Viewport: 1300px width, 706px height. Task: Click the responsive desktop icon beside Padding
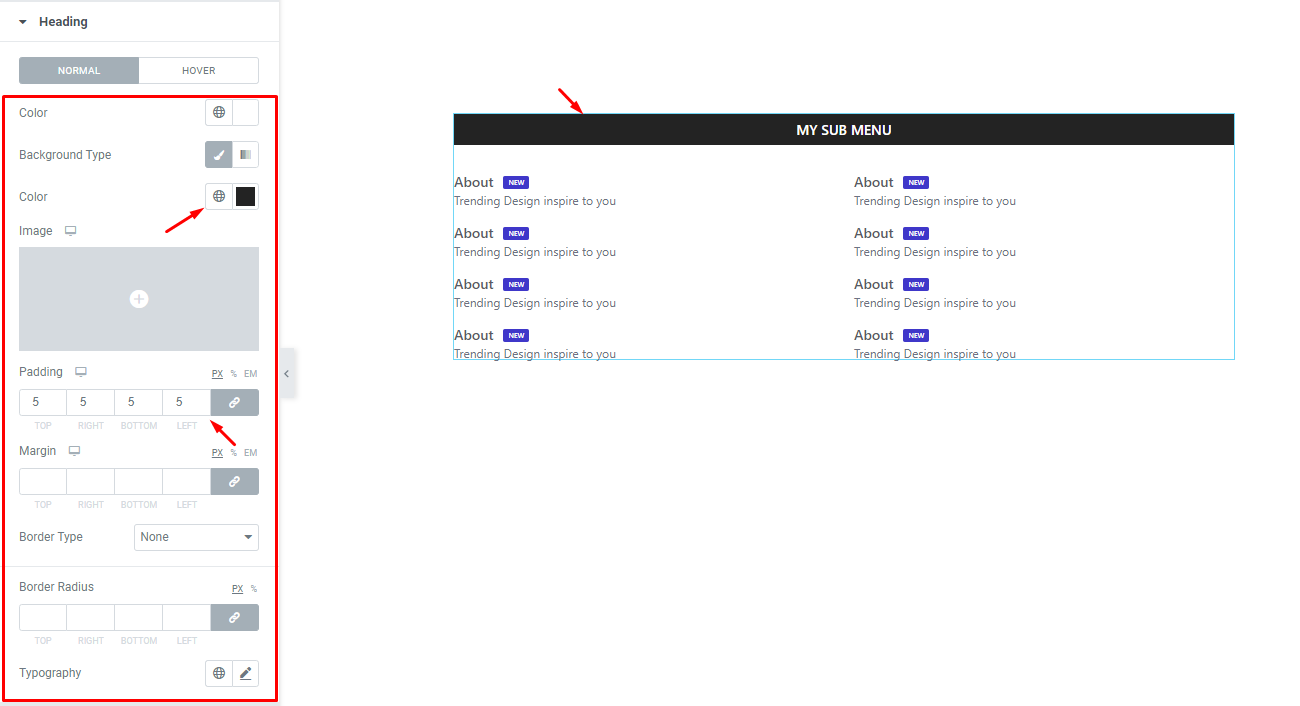[x=74, y=371]
